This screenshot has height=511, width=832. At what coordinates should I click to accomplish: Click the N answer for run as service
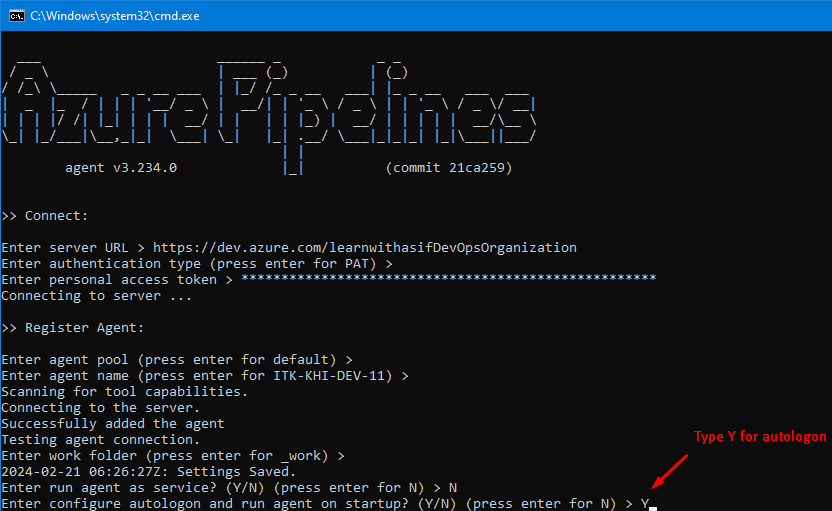click(x=453, y=488)
